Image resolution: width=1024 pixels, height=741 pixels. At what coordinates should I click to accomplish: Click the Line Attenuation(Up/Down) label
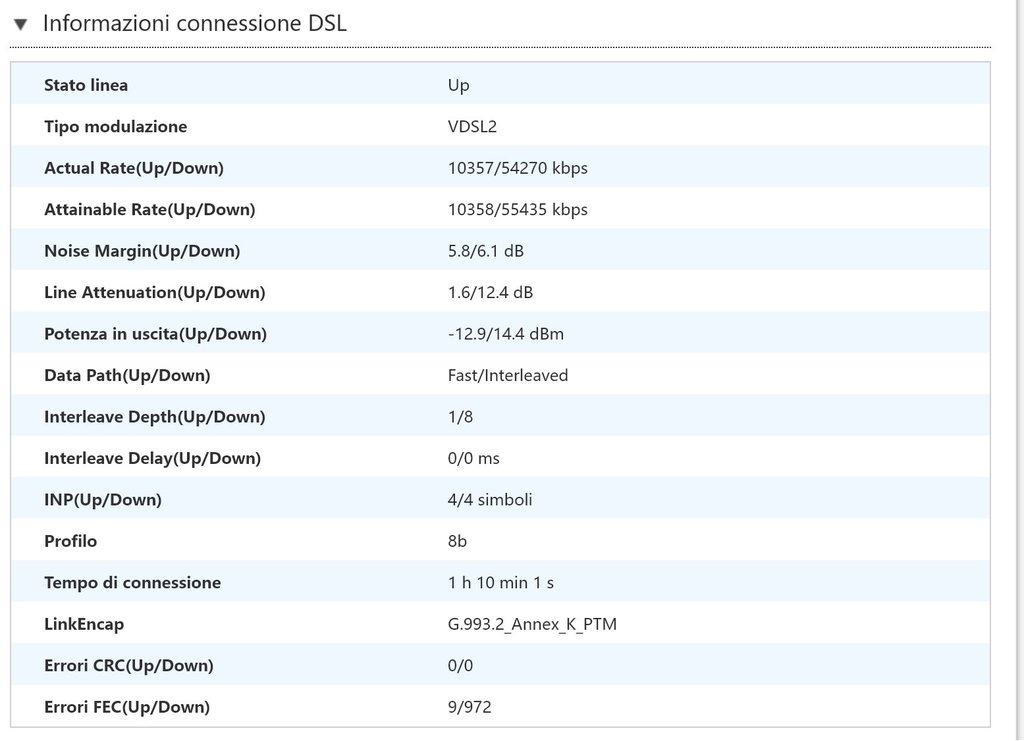pyautogui.click(x=154, y=293)
